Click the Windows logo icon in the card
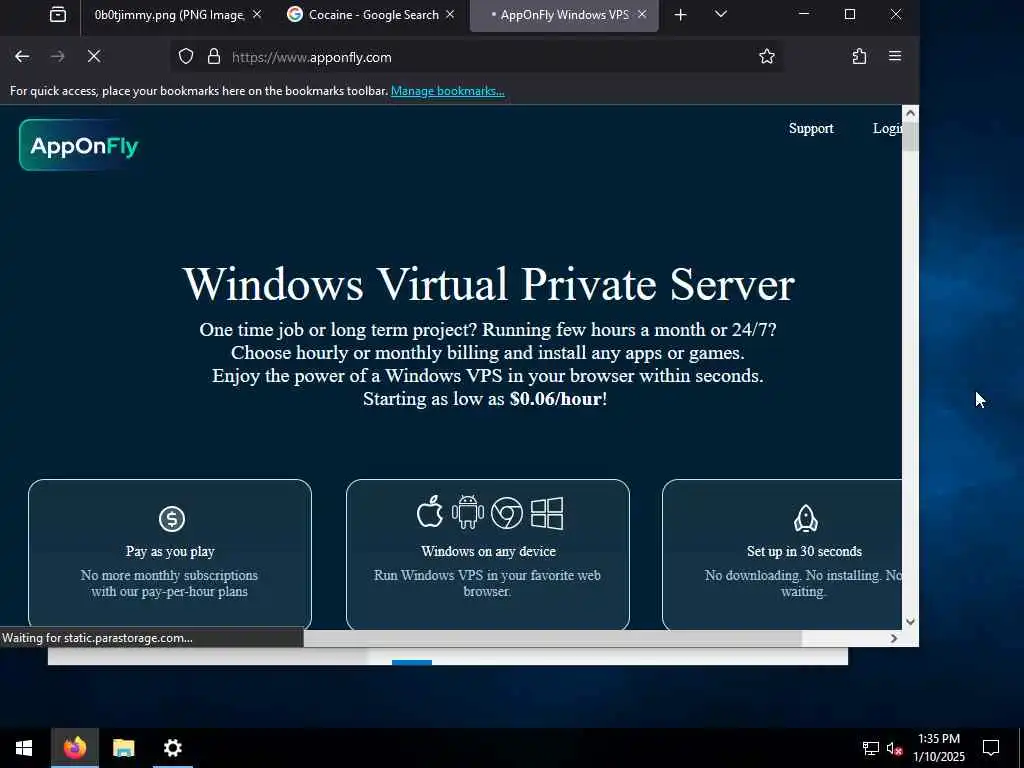The width and height of the screenshot is (1024, 768). 547,513
